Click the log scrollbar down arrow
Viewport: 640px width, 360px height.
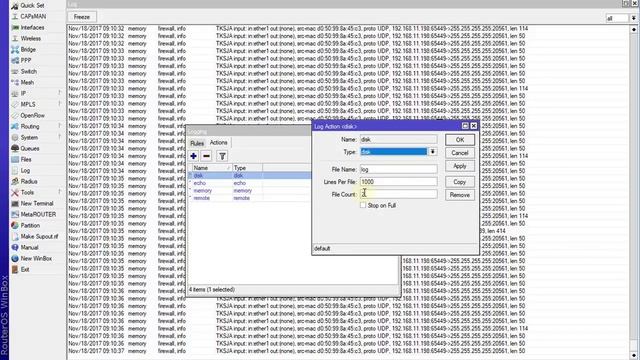[633, 356]
